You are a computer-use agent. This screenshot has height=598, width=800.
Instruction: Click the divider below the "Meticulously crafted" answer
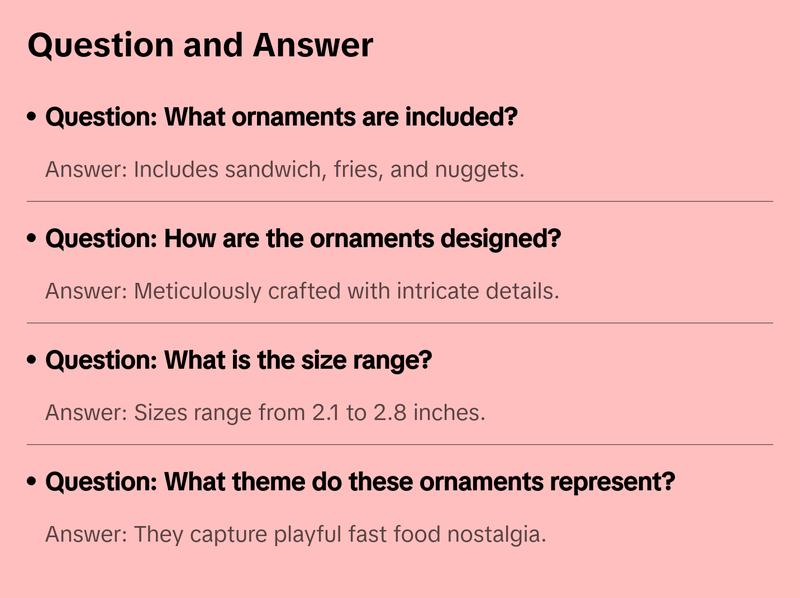pos(400,323)
